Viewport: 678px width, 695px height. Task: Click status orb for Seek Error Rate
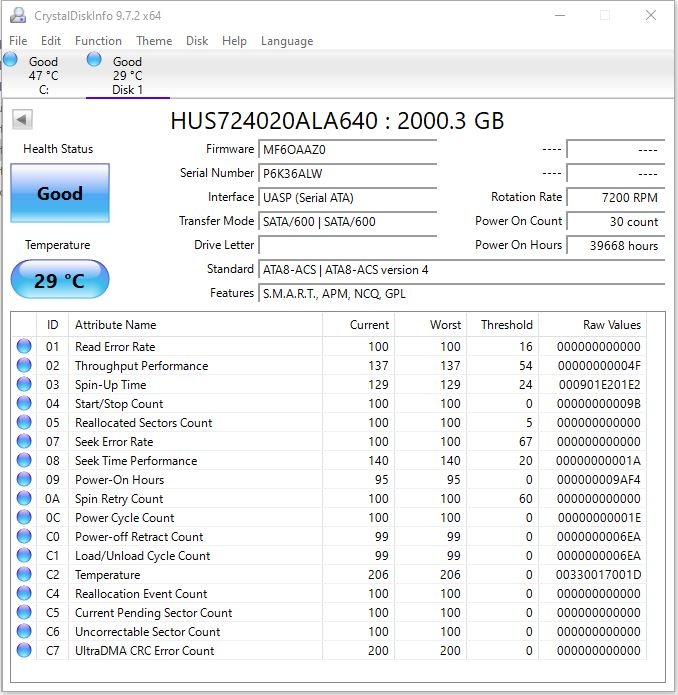[x=24, y=441]
